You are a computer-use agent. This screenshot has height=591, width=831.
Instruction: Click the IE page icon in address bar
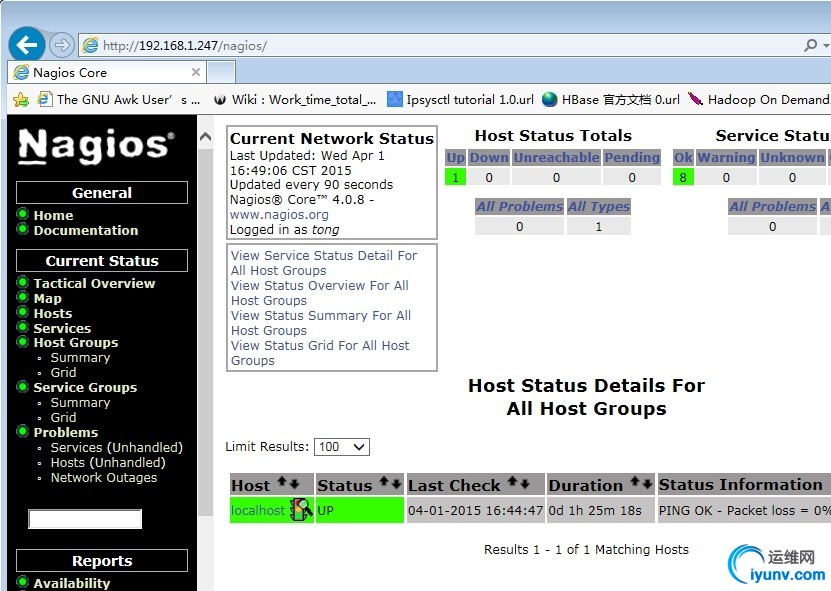point(90,46)
